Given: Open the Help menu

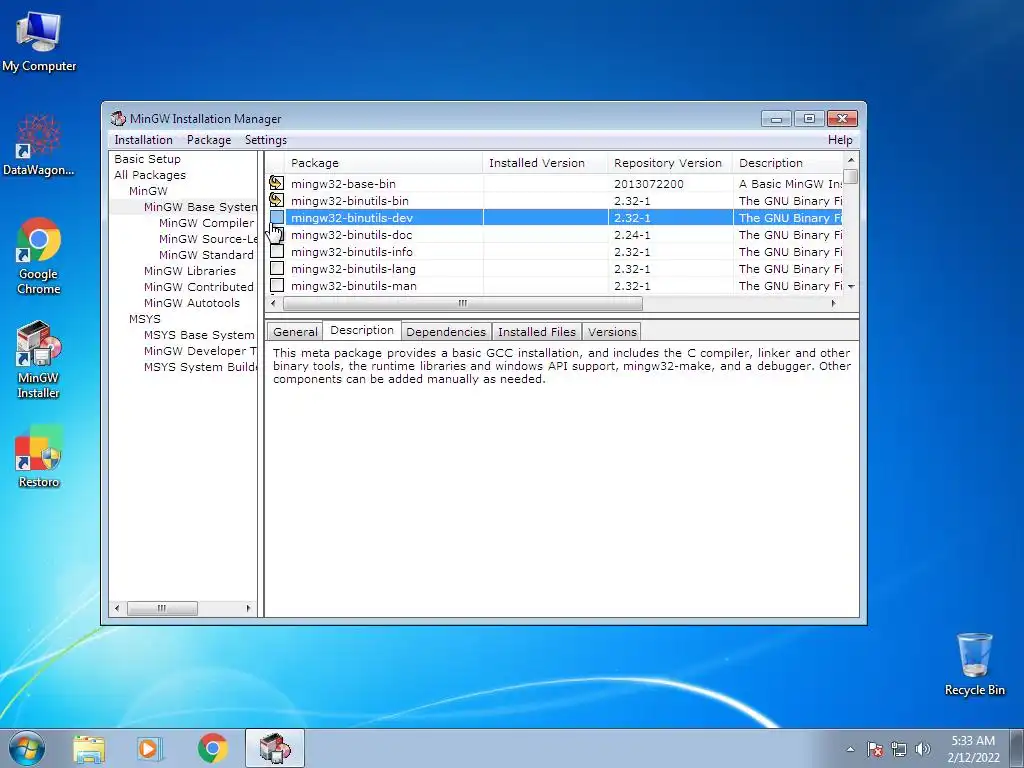Looking at the screenshot, I should click(x=840, y=140).
